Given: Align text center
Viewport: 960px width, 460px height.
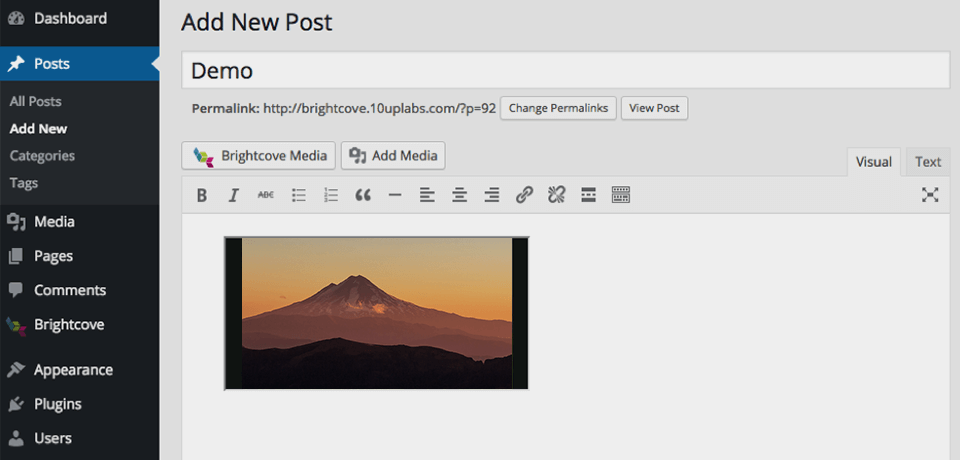Looking at the screenshot, I should 459,195.
